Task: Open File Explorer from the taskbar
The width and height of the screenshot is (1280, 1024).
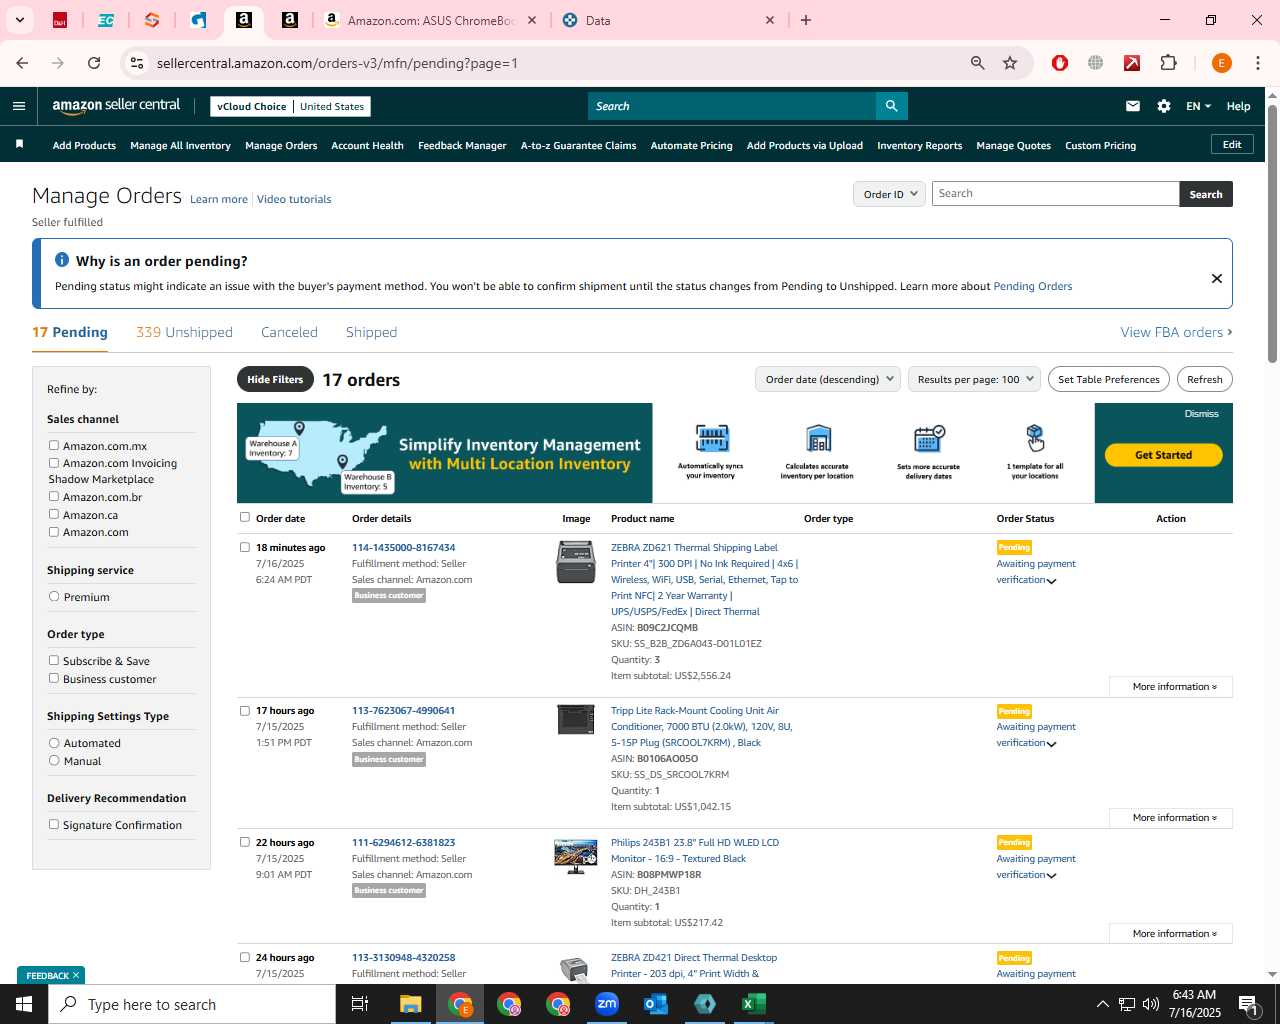Action: click(411, 1004)
